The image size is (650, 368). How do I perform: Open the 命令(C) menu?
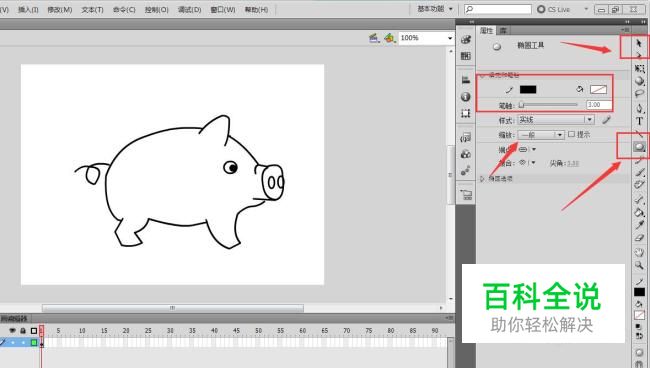[124, 9]
